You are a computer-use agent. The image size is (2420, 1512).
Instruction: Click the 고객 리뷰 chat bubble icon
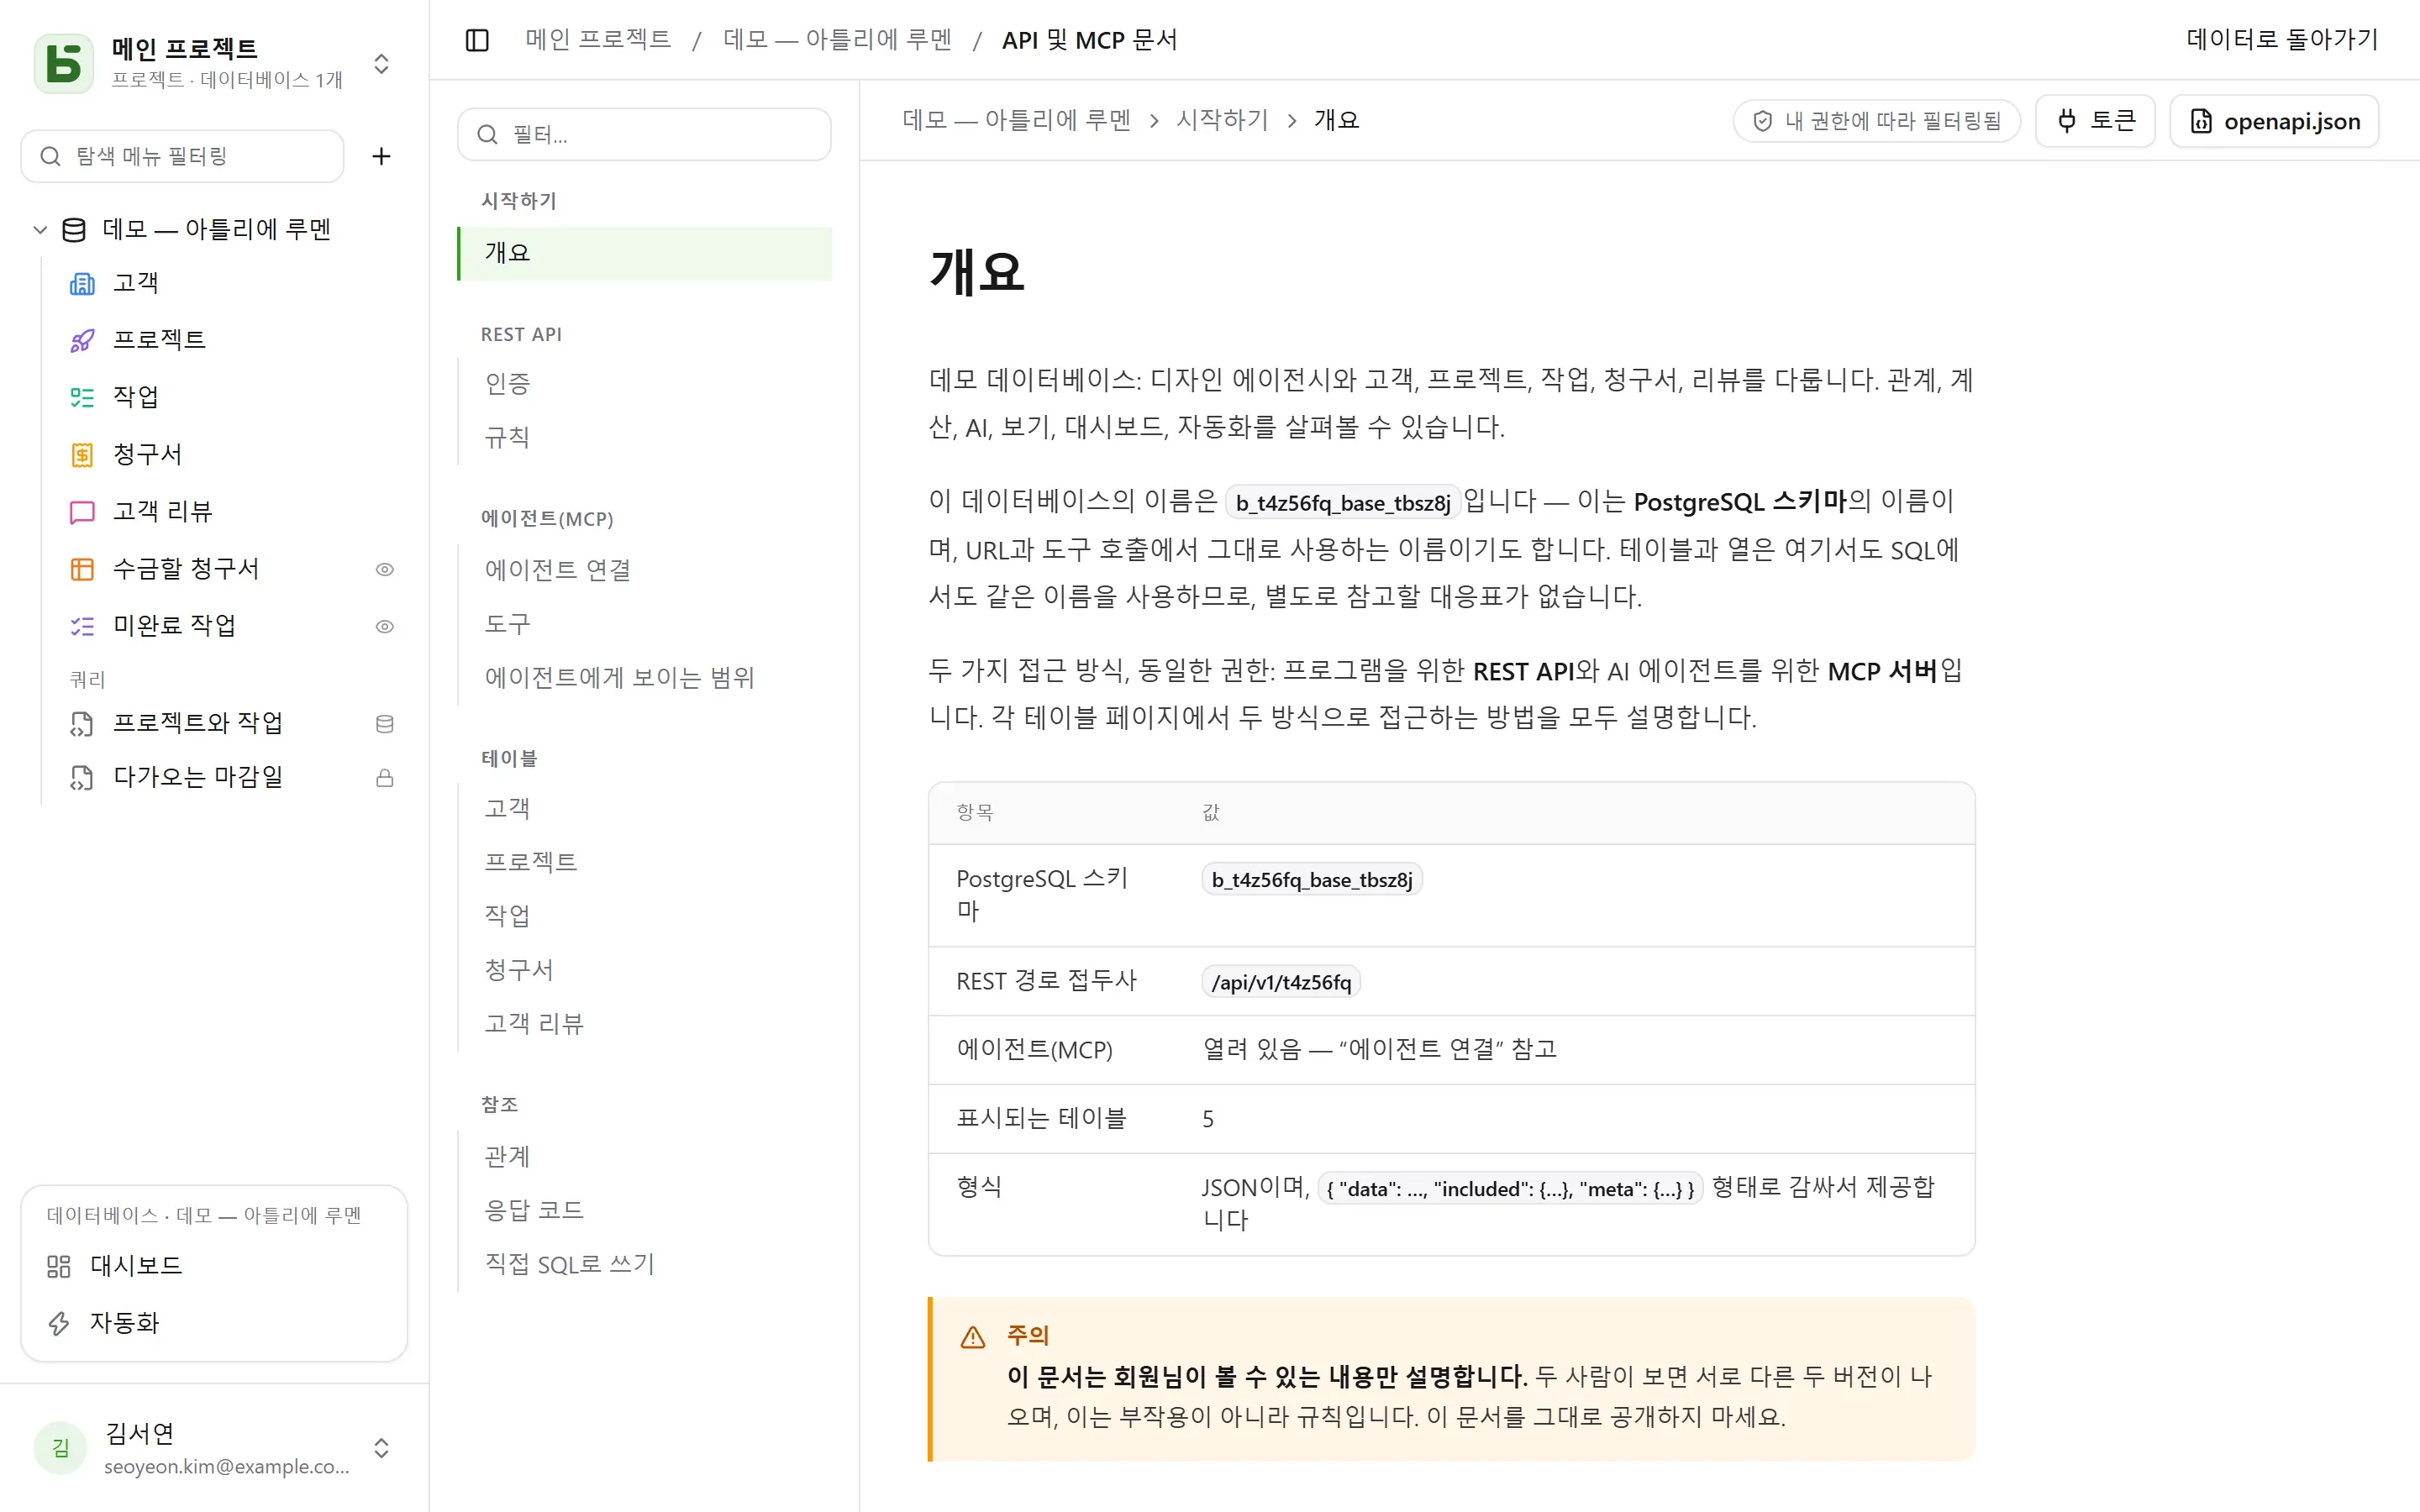(x=82, y=512)
